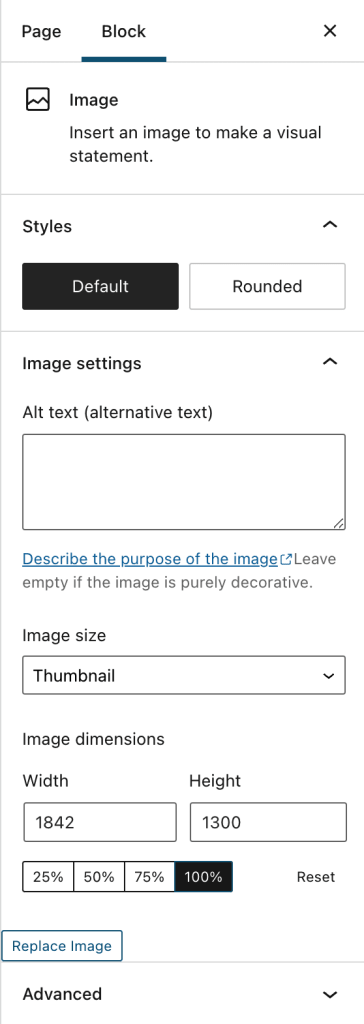Close the settings sidebar with X
364x1024 pixels.
[x=330, y=31]
